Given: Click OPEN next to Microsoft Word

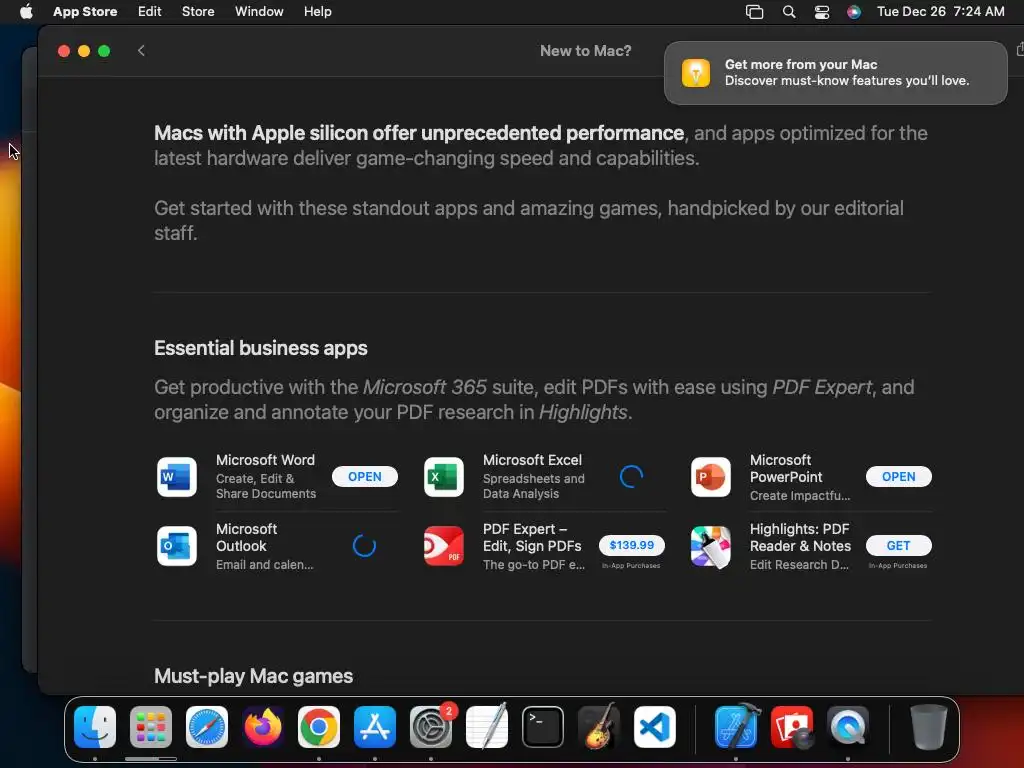Looking at the screenshot, I should [364, 477].
